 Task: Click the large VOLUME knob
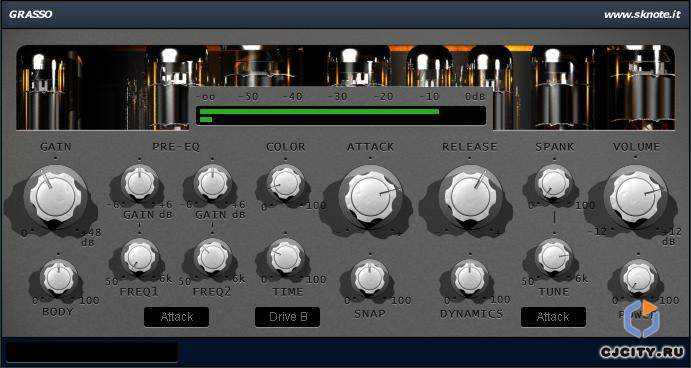point(635,197)
